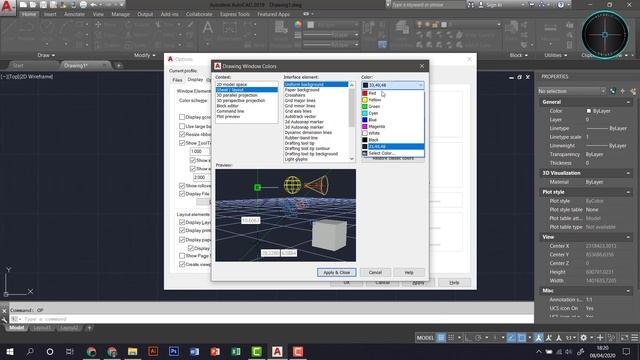This screenshot has width=640, height=360.
Task: Collapse the Plot style section
Action: (628, 192)
